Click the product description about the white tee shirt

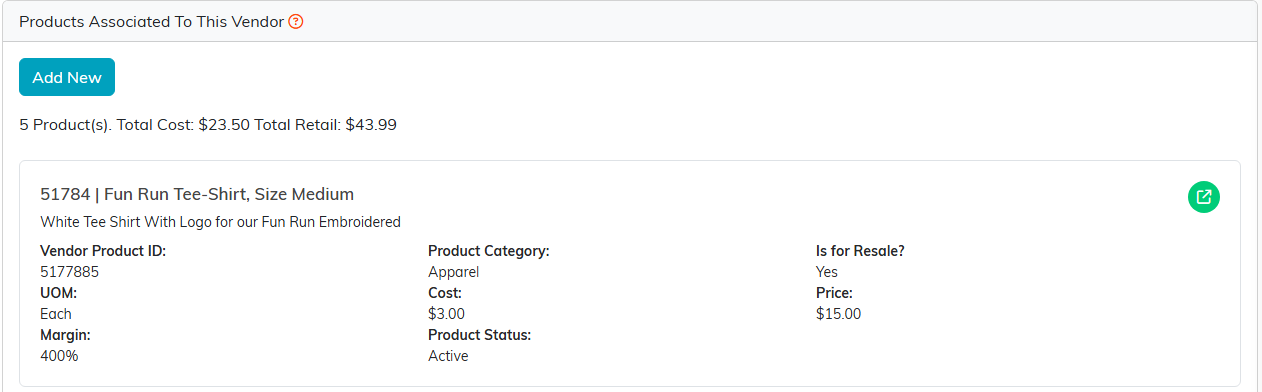pos(220,222)
